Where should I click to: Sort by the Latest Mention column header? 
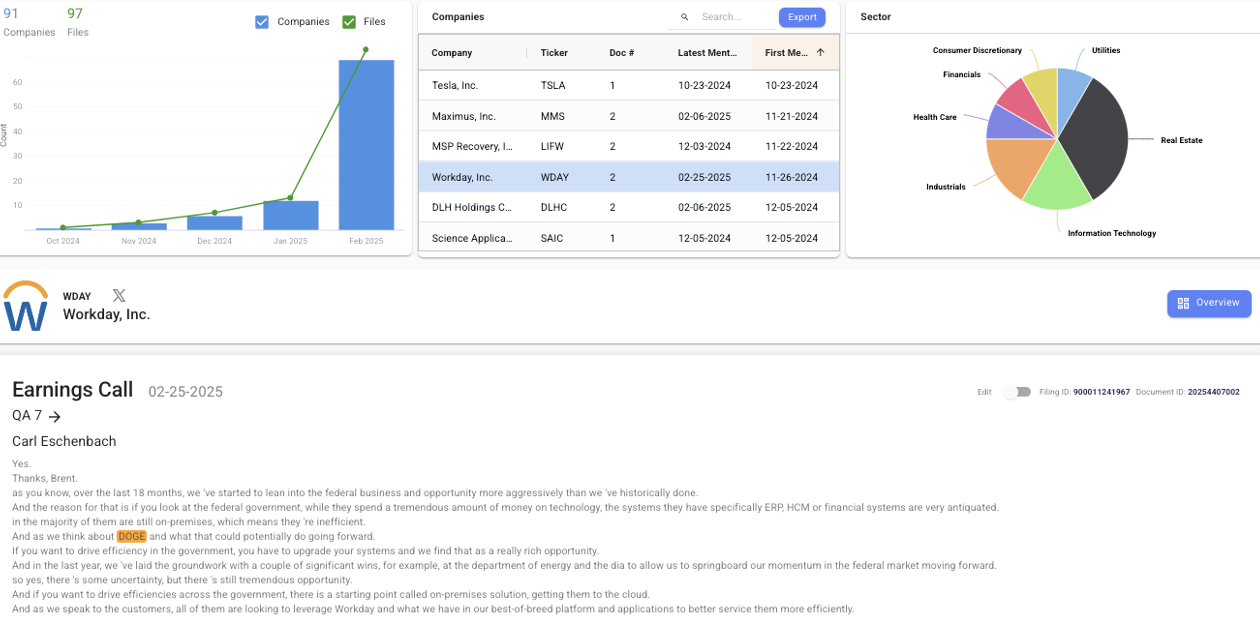(x=707, y=53)
